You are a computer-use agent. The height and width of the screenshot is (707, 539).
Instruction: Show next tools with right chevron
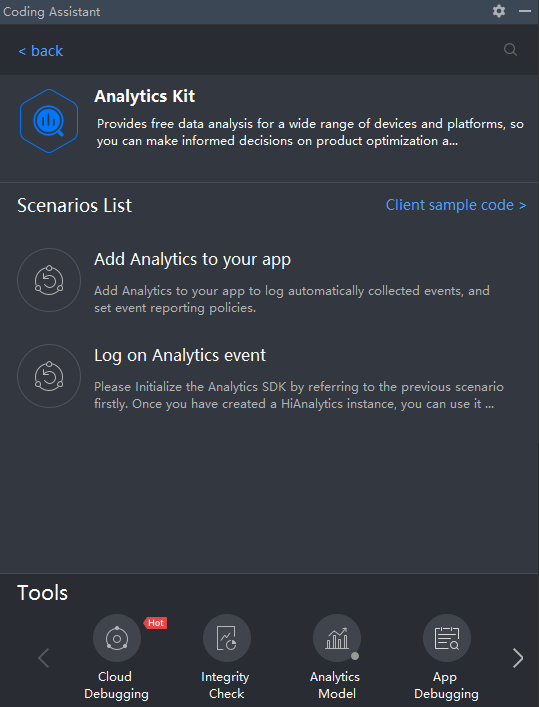click(518, 658)
